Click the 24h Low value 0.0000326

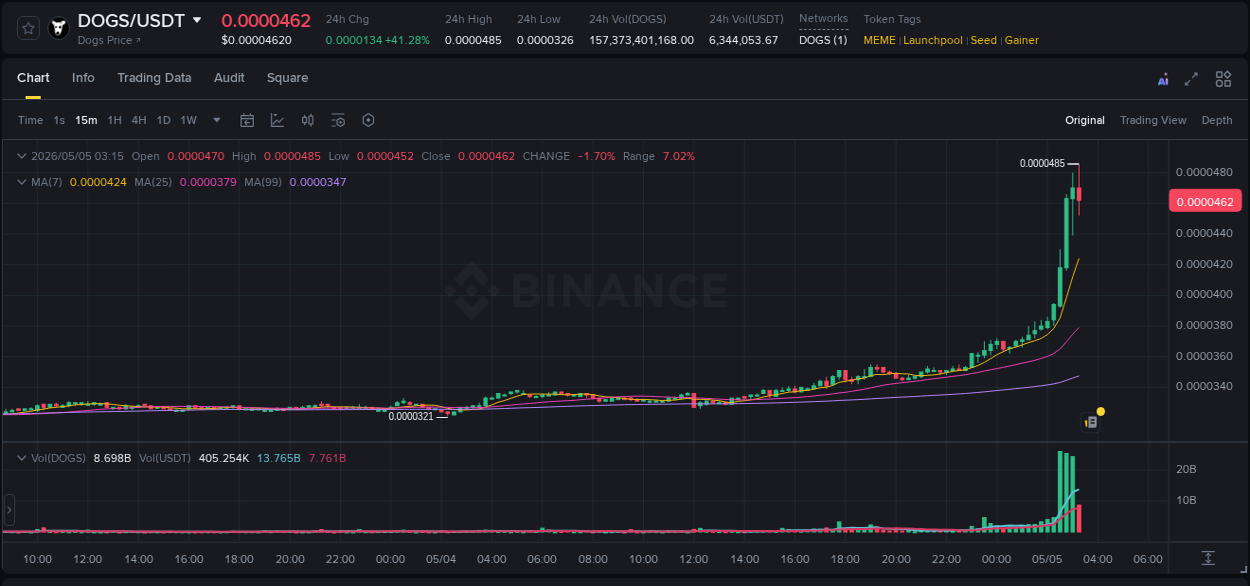point(545,40)
